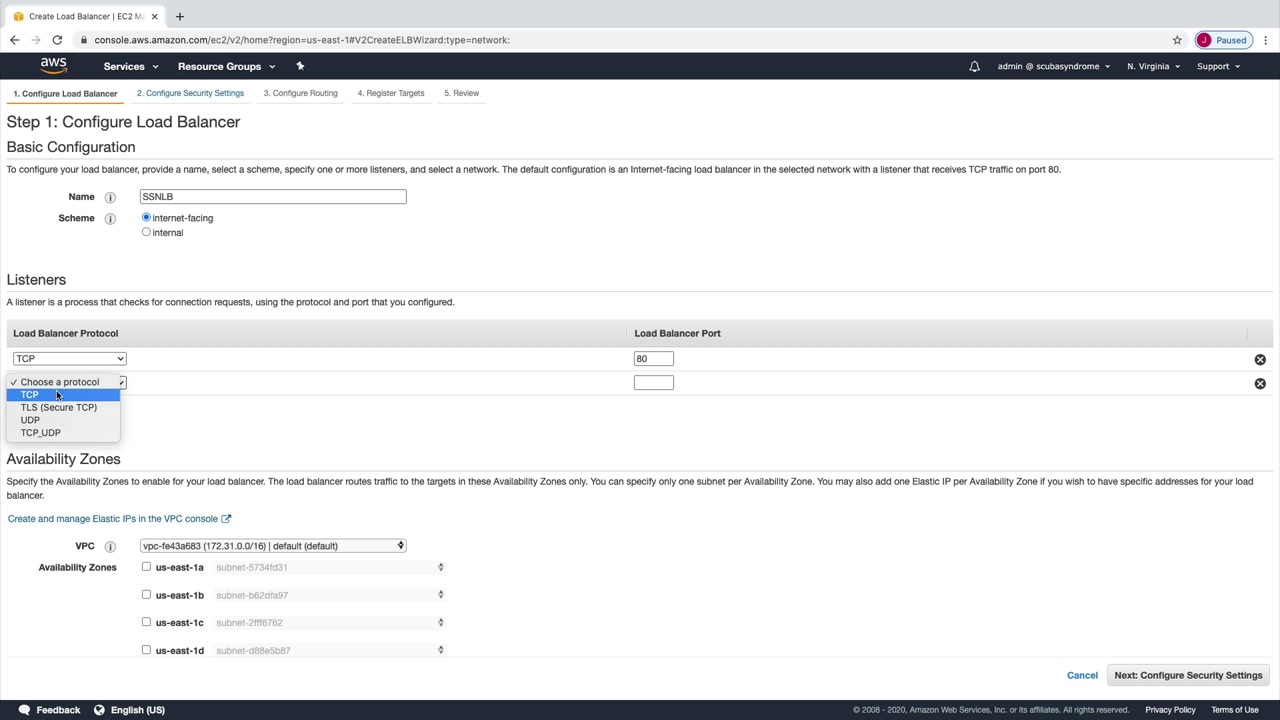Click the load balancer Name input field

click(x=273, y=197)
